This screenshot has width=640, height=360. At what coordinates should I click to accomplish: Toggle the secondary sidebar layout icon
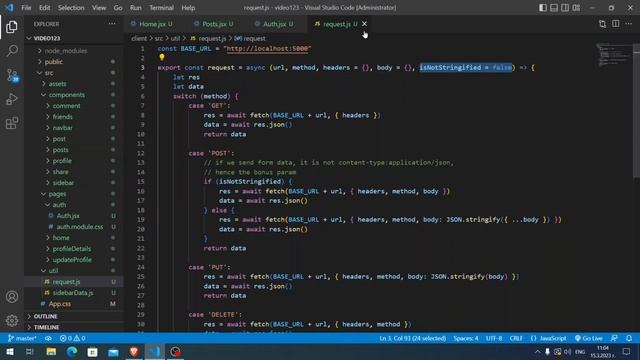pos(565,8)
